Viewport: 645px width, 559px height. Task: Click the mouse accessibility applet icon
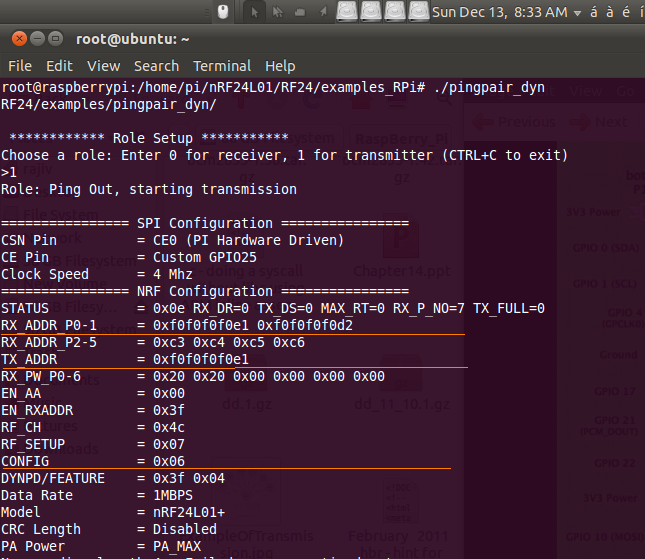click(223, 12)
